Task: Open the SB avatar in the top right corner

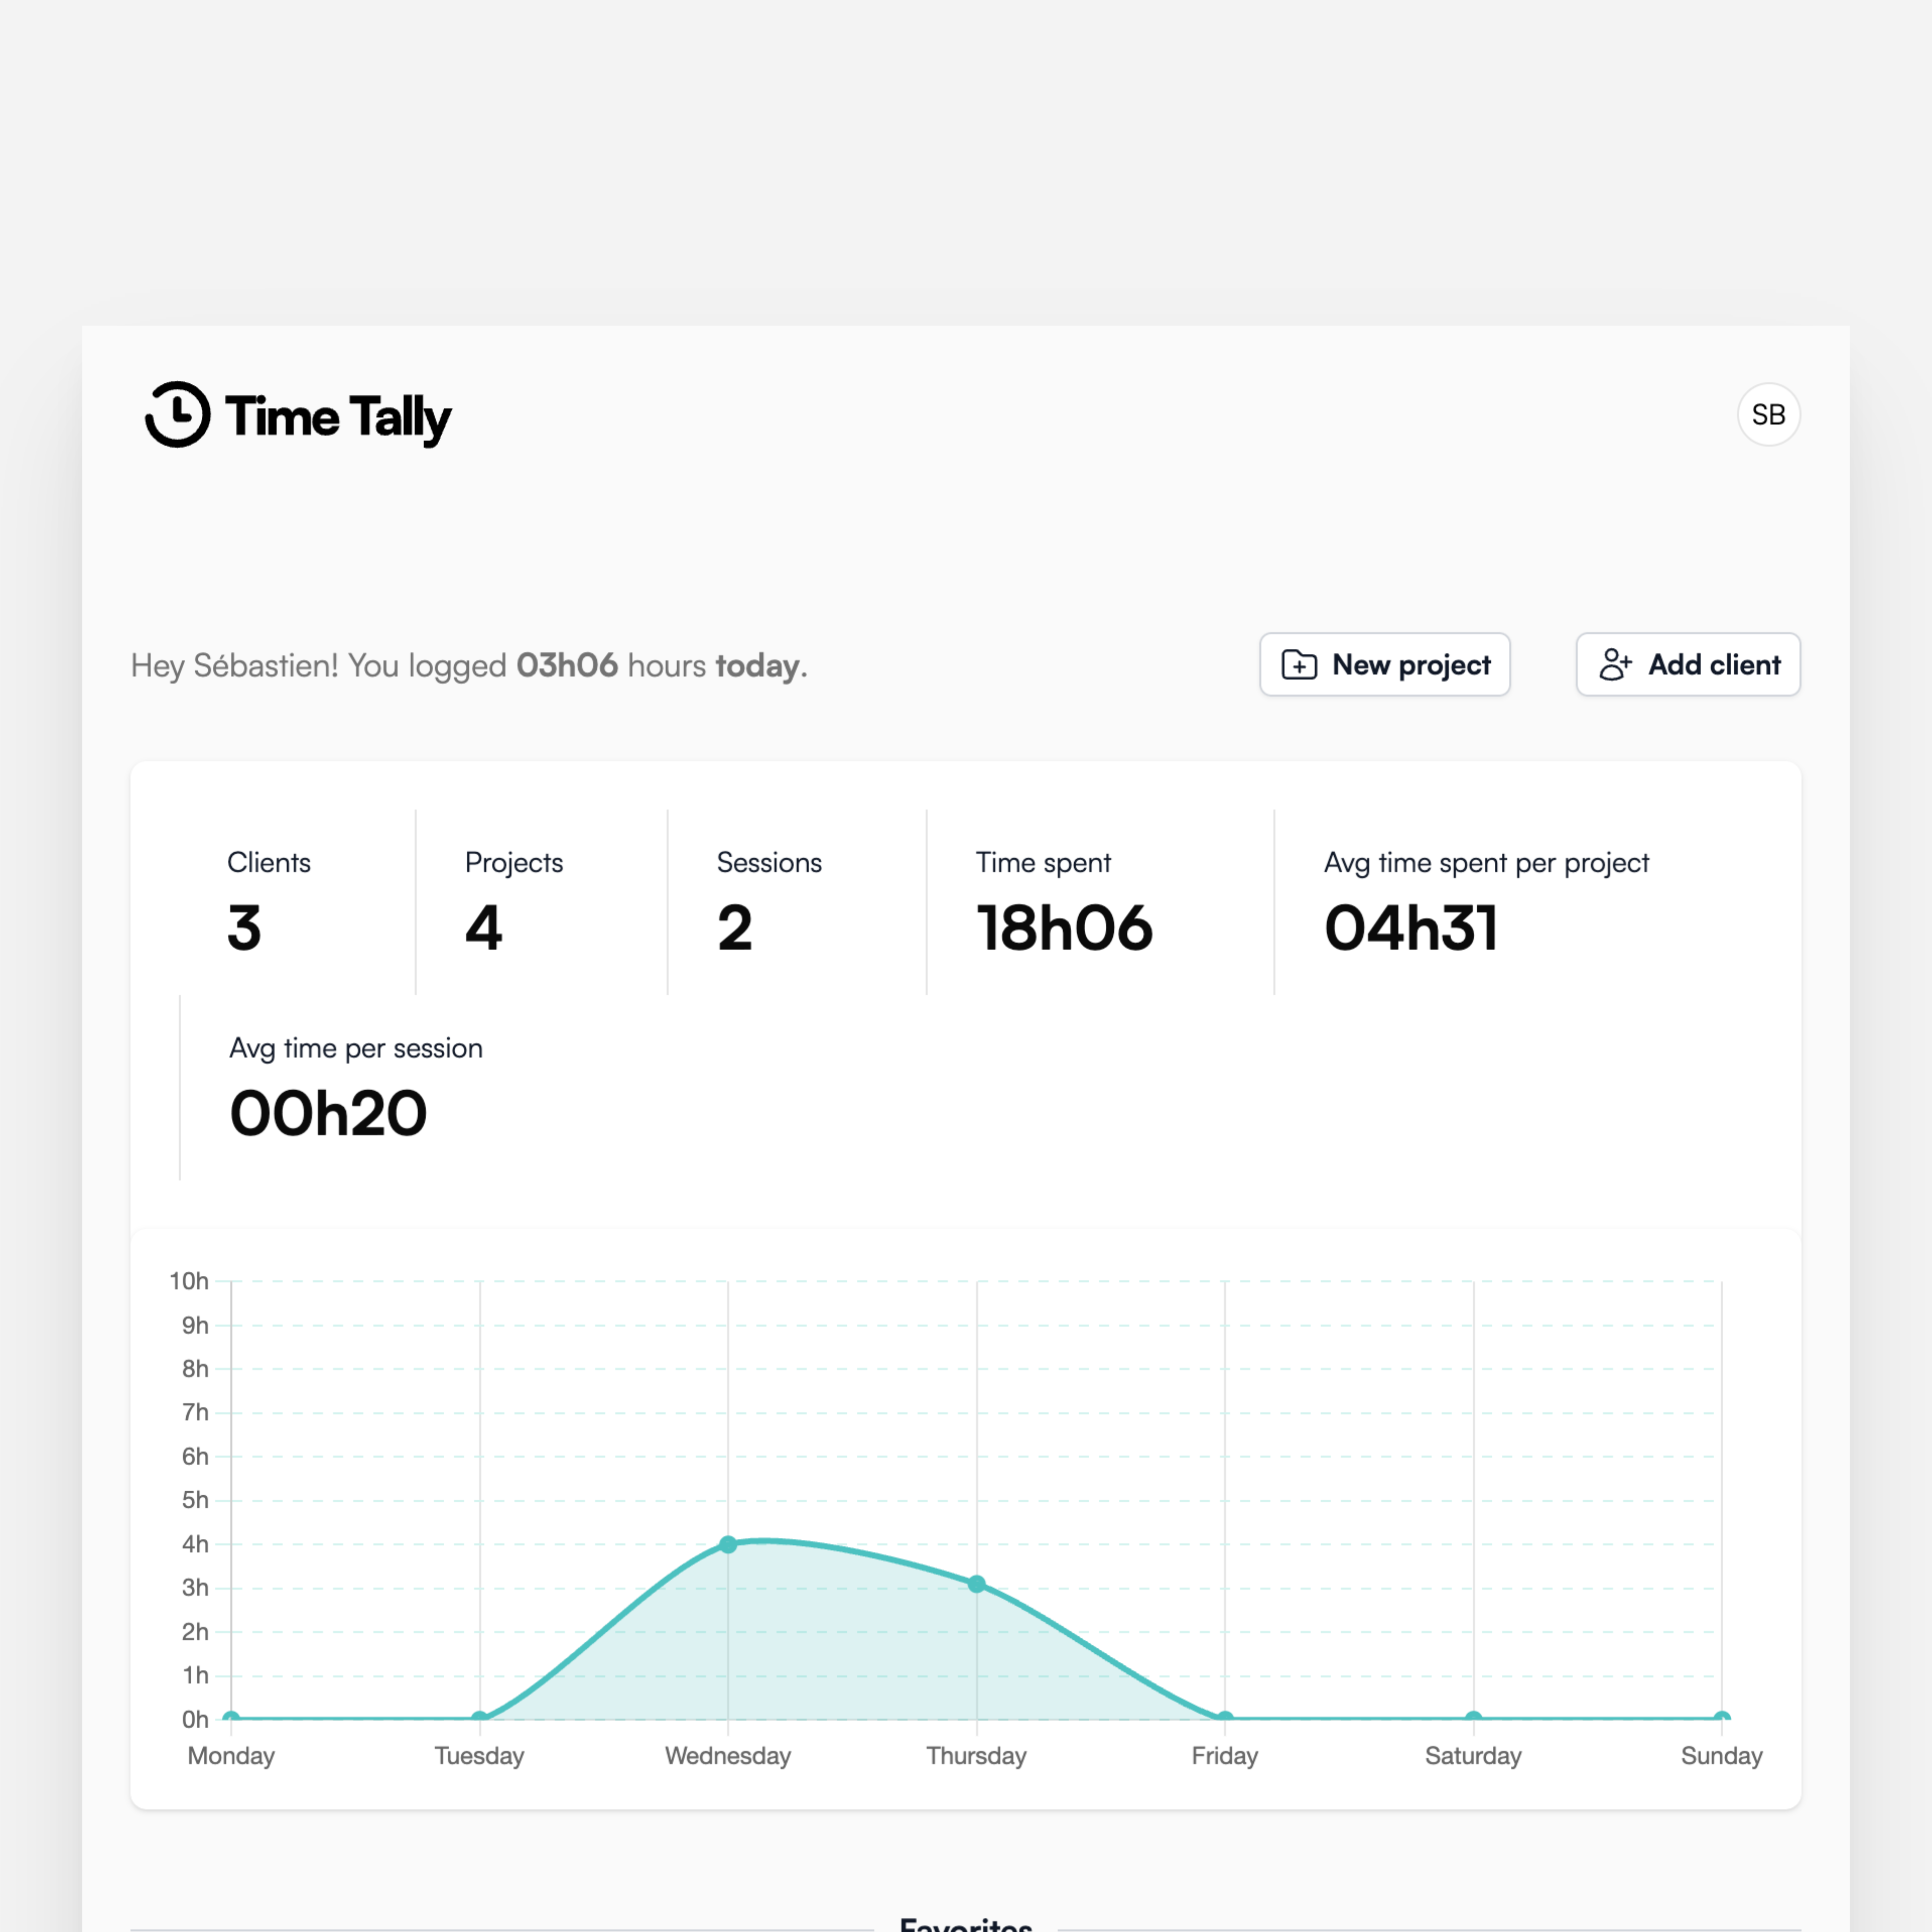Action: [x=1768, y=414]
